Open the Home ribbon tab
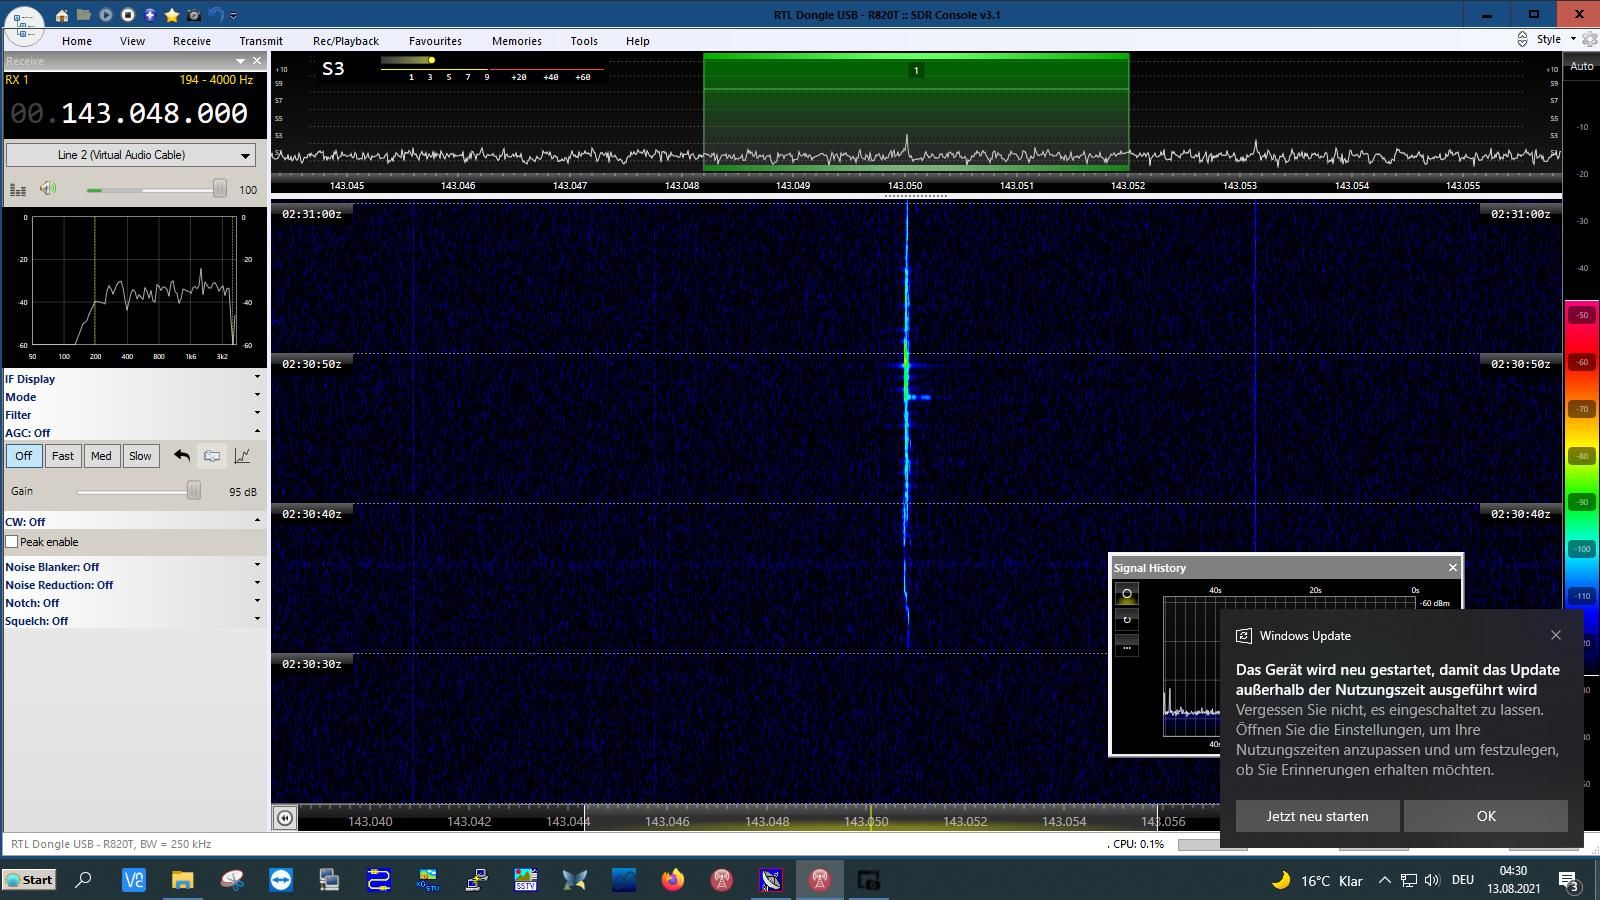The width and height of the screenshot is (1600, 900). click(x=77, y=41)
